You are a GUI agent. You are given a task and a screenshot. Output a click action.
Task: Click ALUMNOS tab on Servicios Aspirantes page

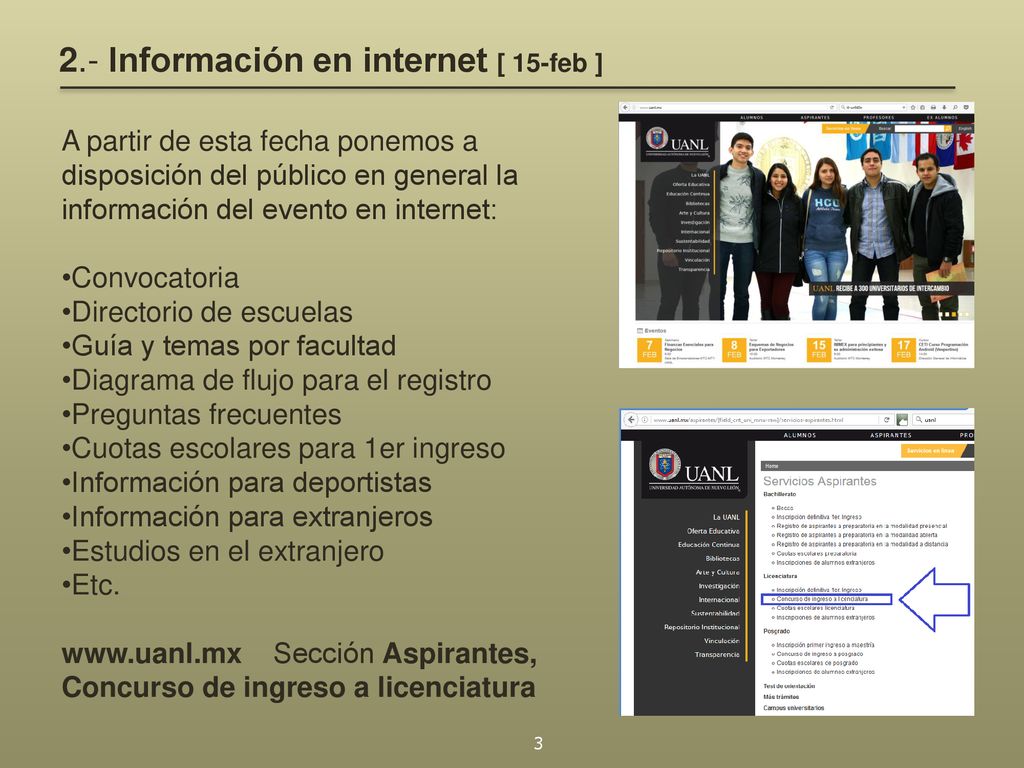[x=800, y=435]
